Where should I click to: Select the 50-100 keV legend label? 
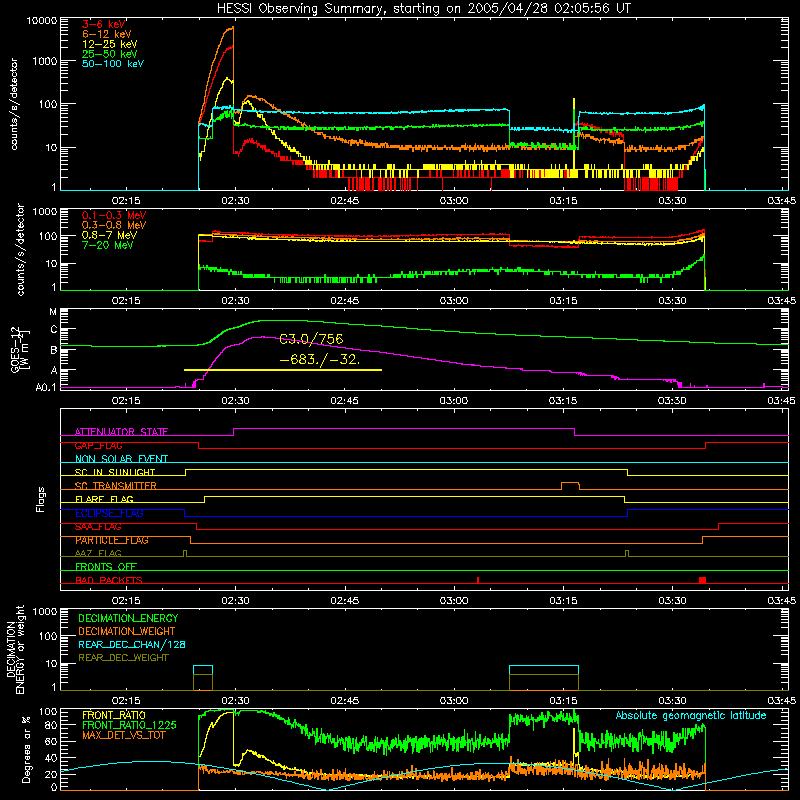112,64
